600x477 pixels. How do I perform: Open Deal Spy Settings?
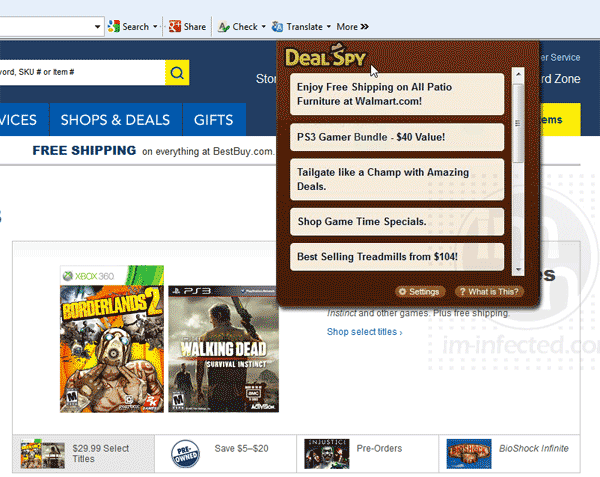[418, 292]
